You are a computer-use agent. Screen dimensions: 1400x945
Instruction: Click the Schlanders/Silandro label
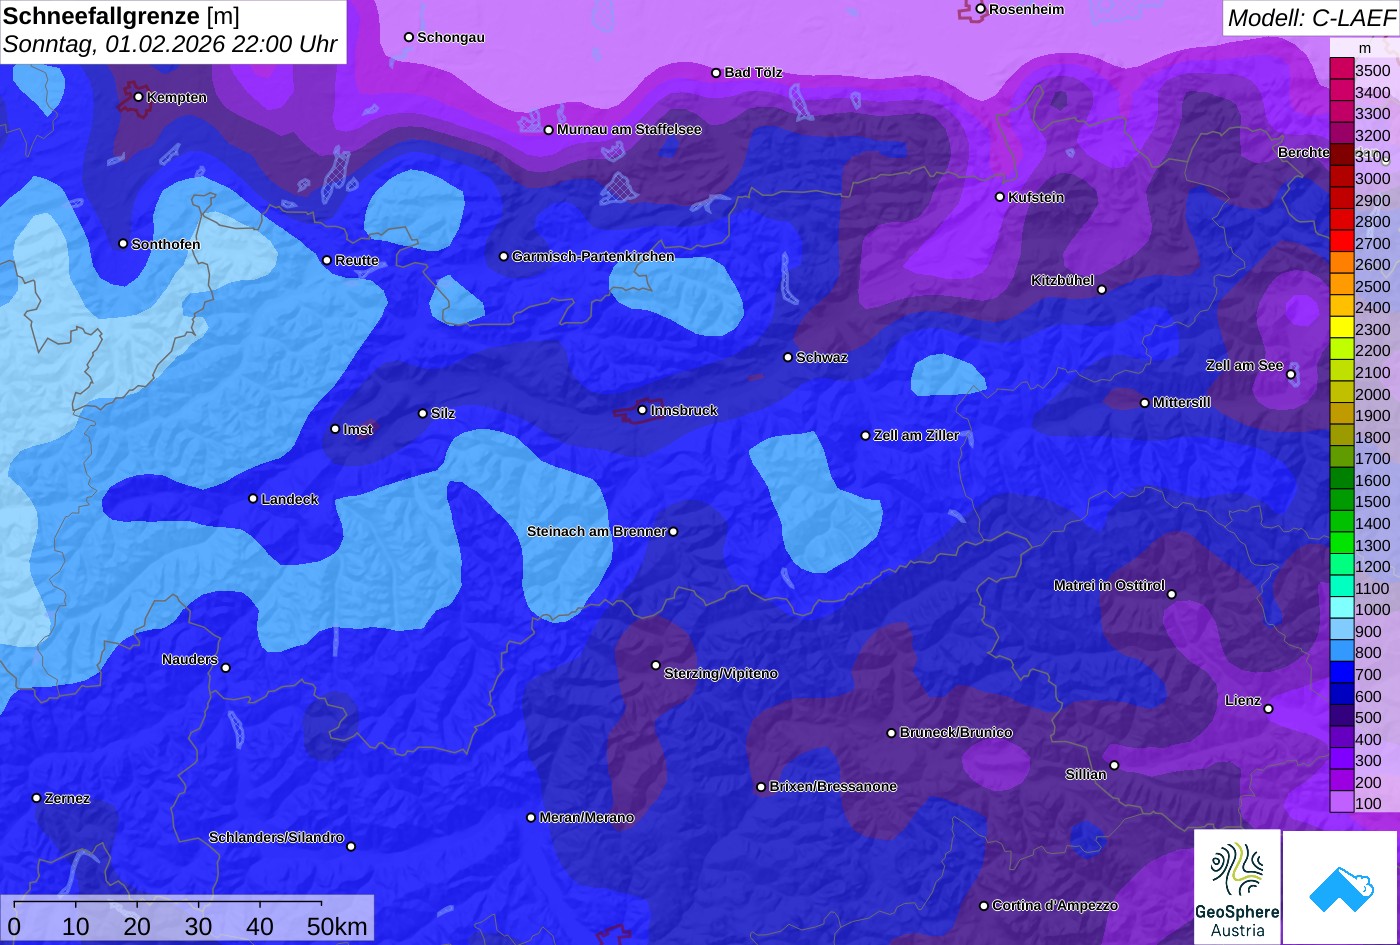coord(276,837)
